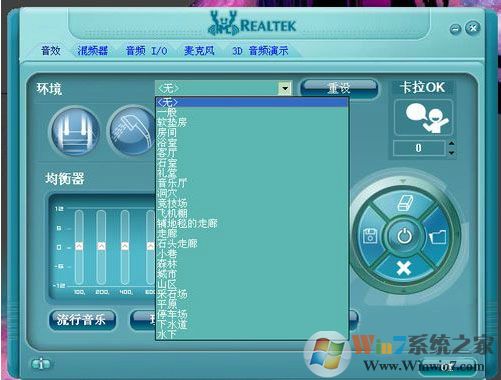Select 客厅 environment option
Image resolution: width=501 pixels, height=380 pixels.
(252, 152)
